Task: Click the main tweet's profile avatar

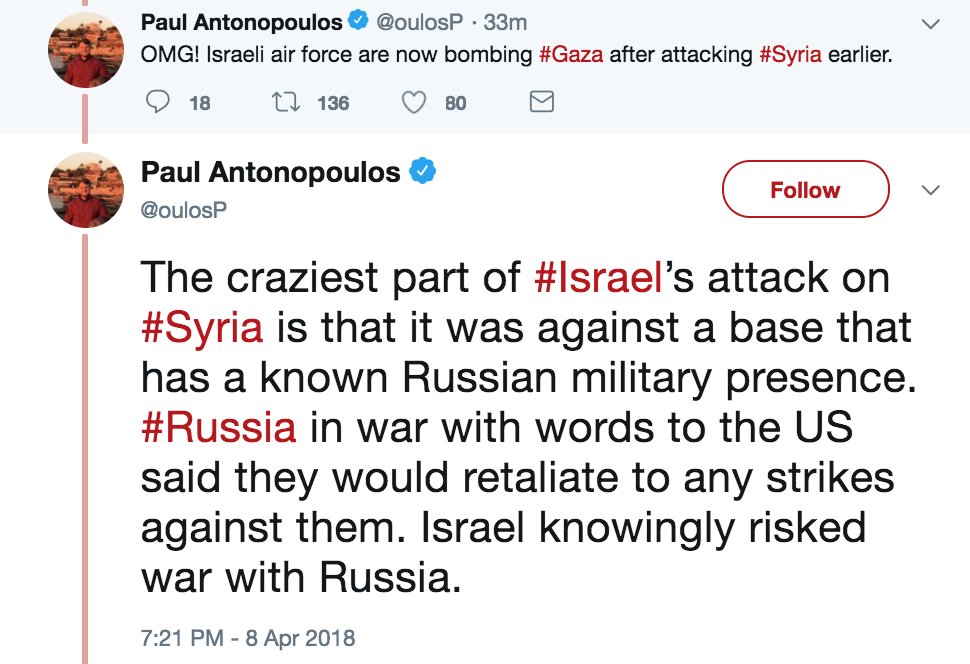Action: click(x=86, y=190)
